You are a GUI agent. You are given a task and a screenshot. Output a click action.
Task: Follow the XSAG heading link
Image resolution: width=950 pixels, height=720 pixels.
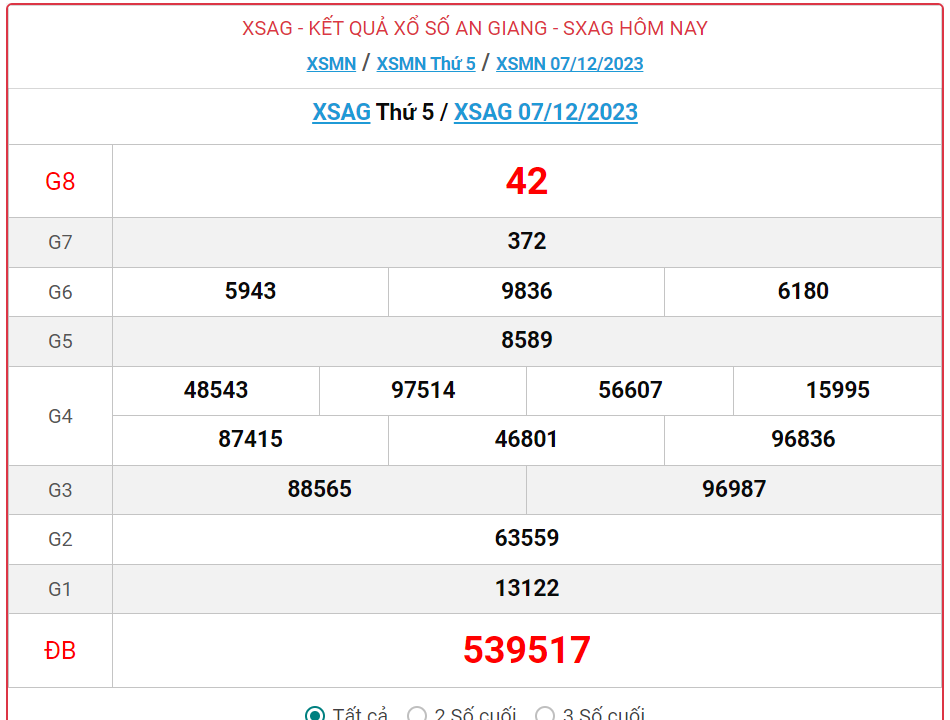click(341, 112)
